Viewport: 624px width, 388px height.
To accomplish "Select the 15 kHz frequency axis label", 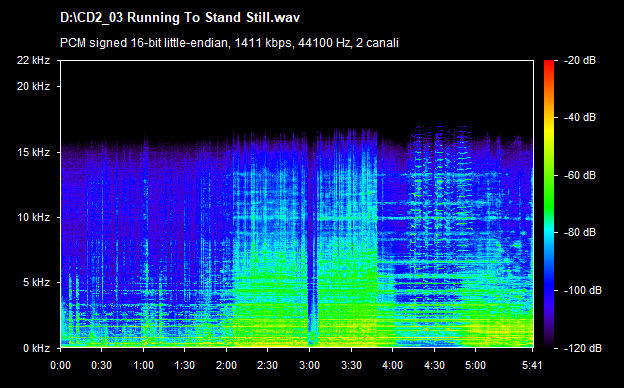I will 33,152.
